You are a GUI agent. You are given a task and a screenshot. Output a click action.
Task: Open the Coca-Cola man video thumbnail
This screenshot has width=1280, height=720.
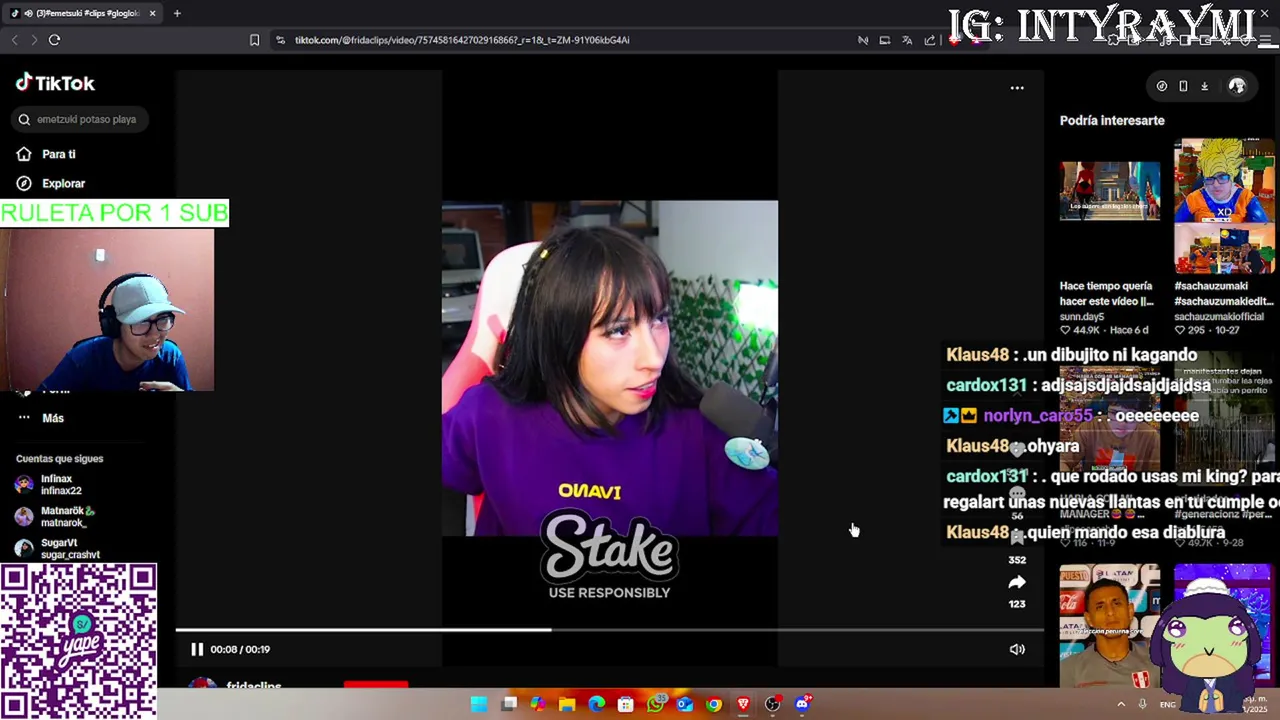(1110, 626)
